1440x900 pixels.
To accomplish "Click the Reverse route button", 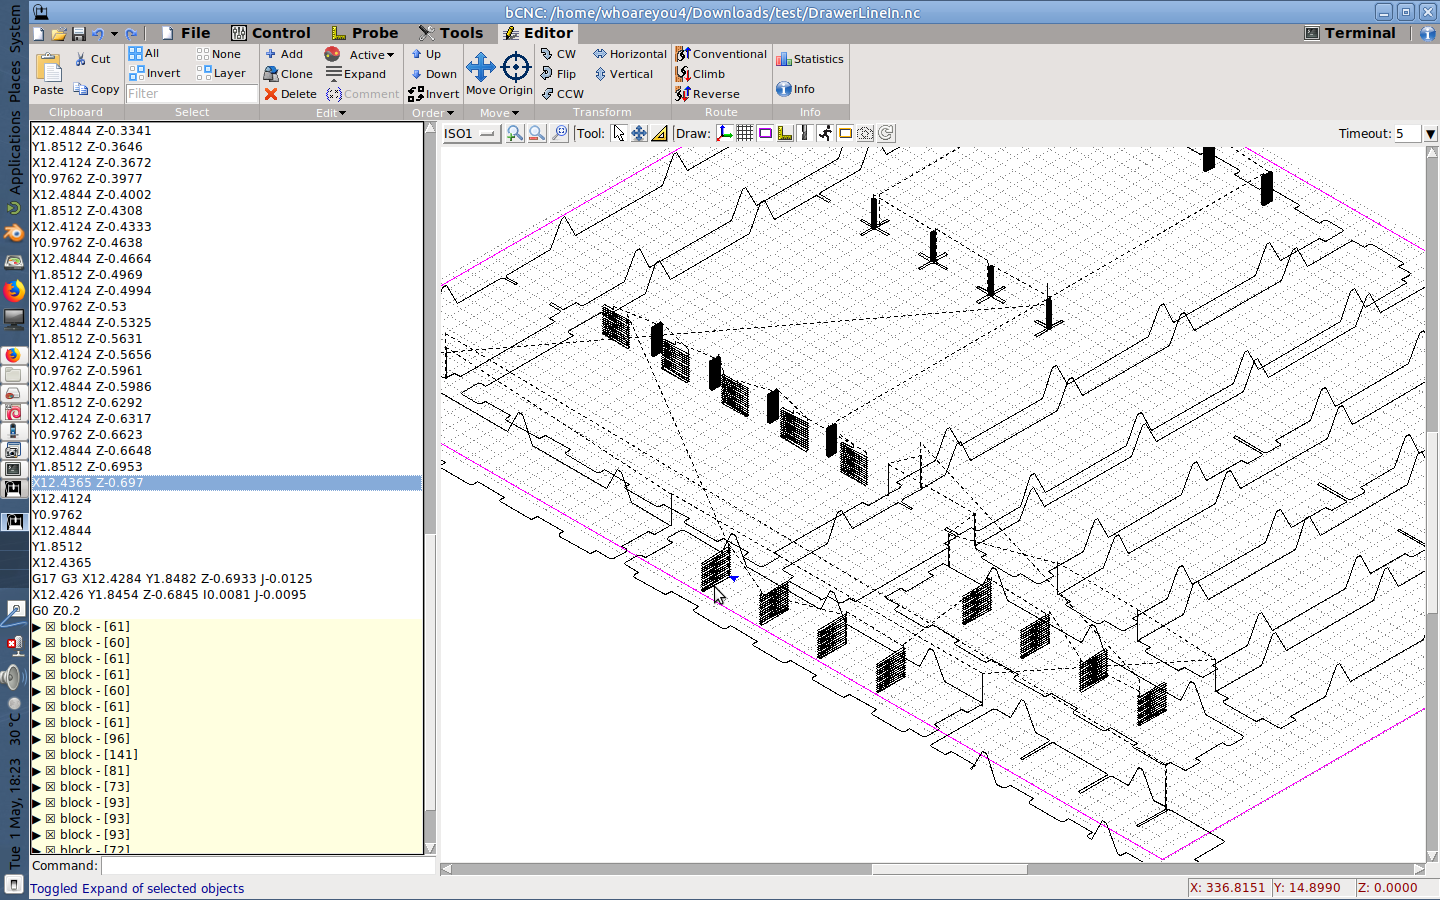I will (707, 94).
